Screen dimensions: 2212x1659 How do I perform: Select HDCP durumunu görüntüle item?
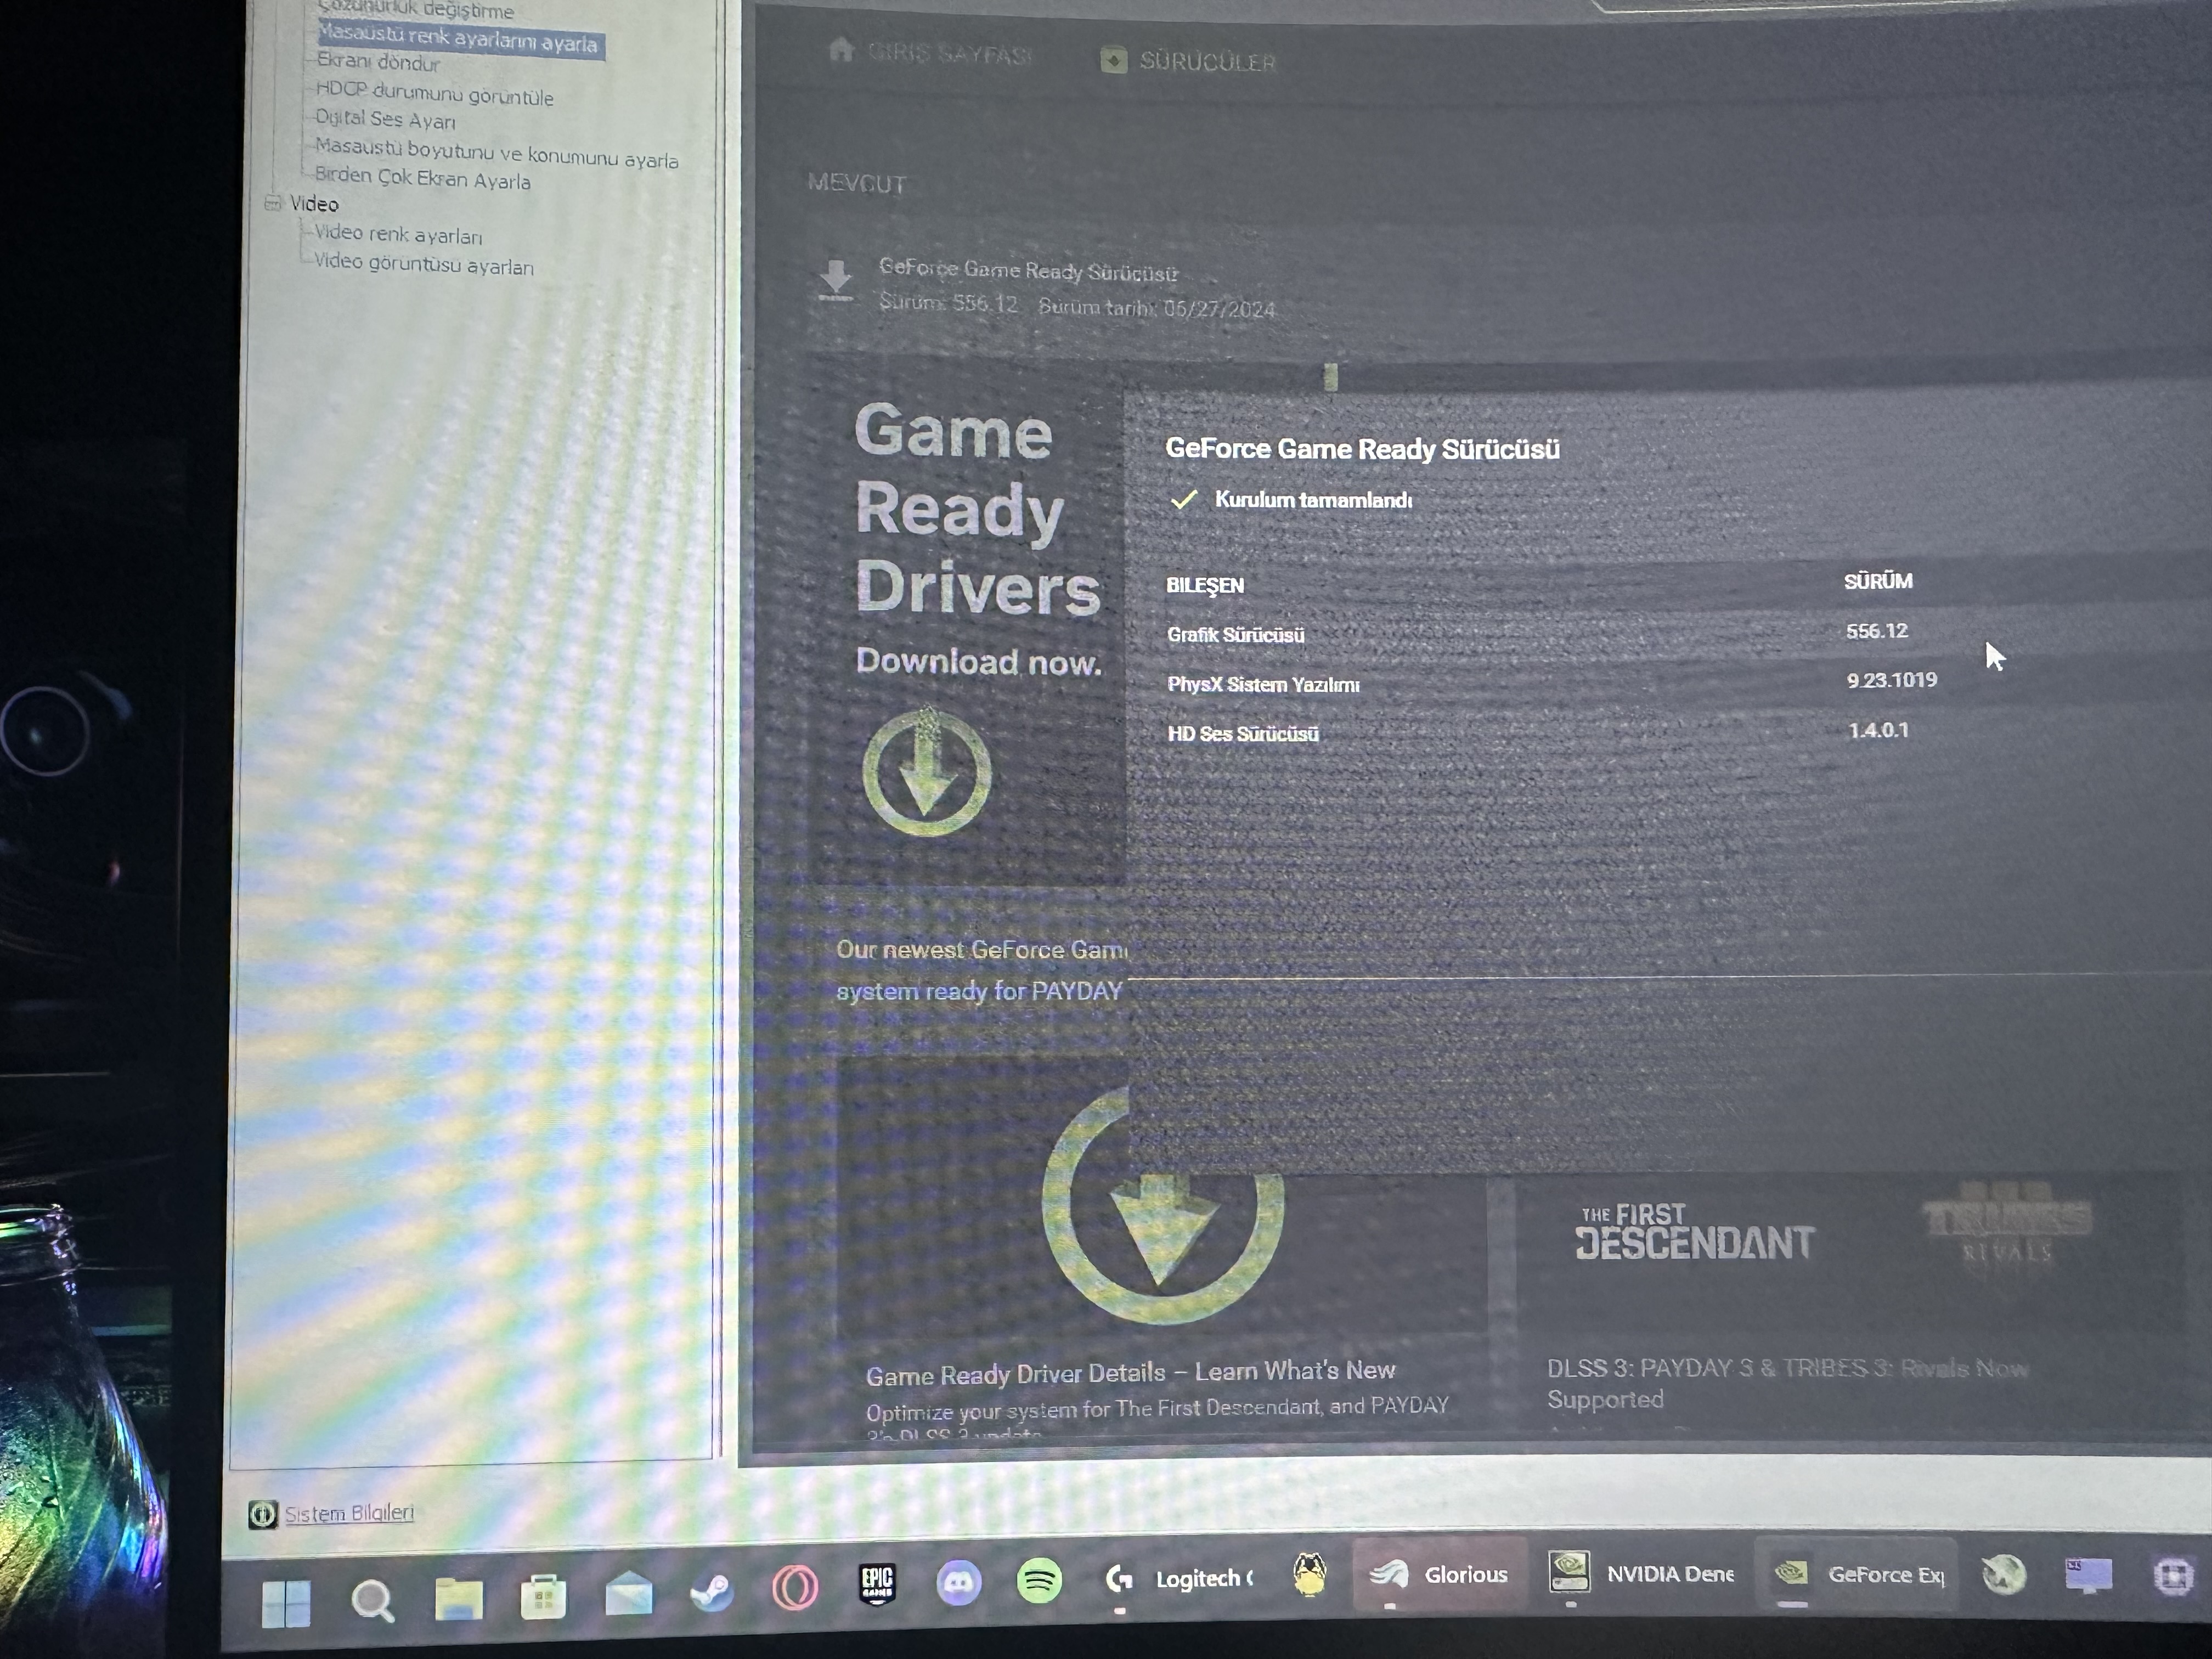(434, 93)
